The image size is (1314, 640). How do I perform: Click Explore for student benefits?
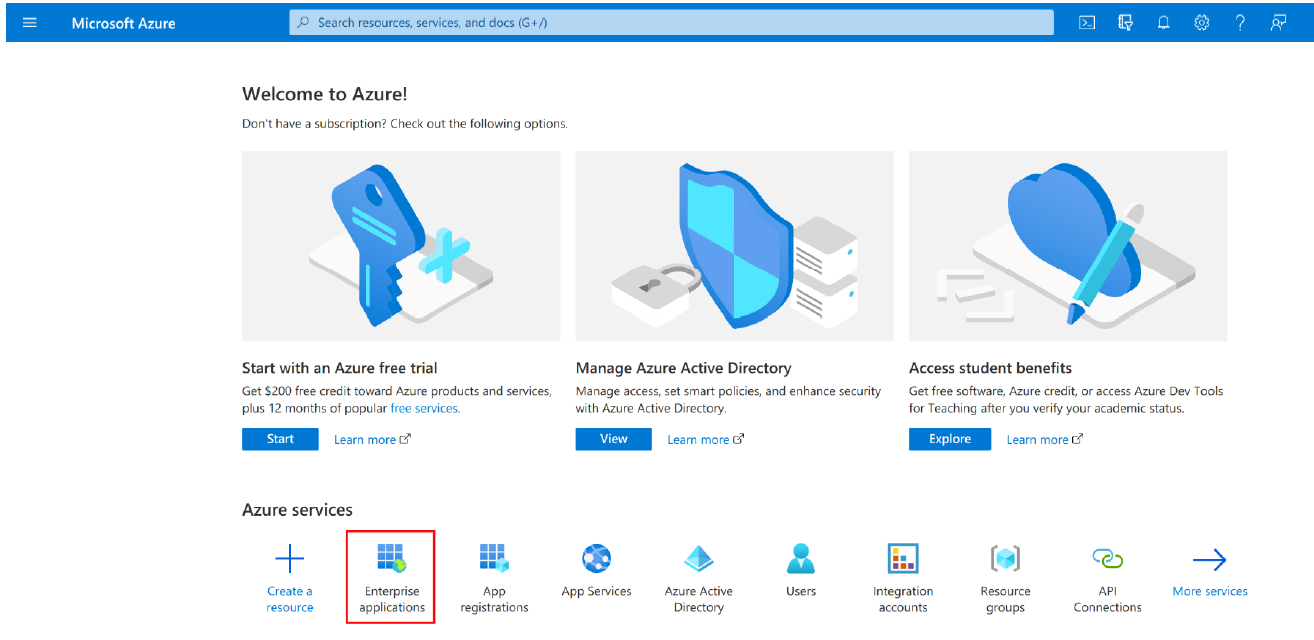[949, 439]
